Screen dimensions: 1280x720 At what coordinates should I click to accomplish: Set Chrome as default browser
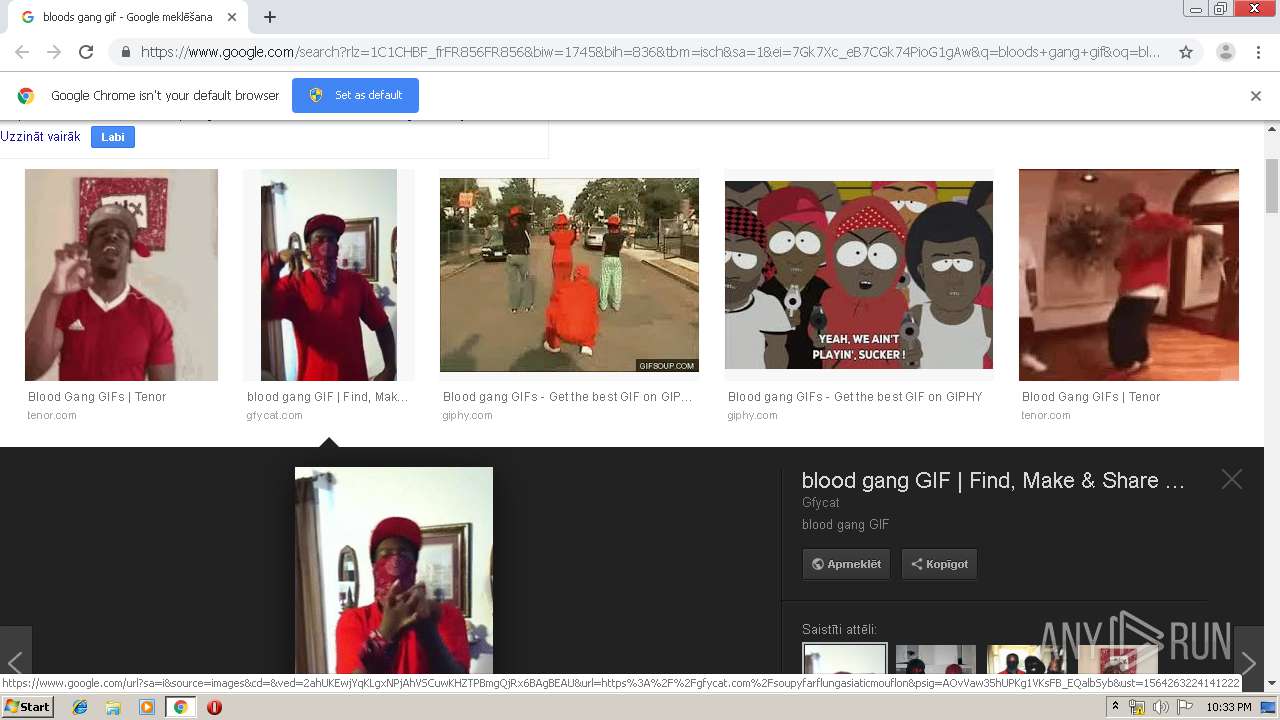(355, 95)
